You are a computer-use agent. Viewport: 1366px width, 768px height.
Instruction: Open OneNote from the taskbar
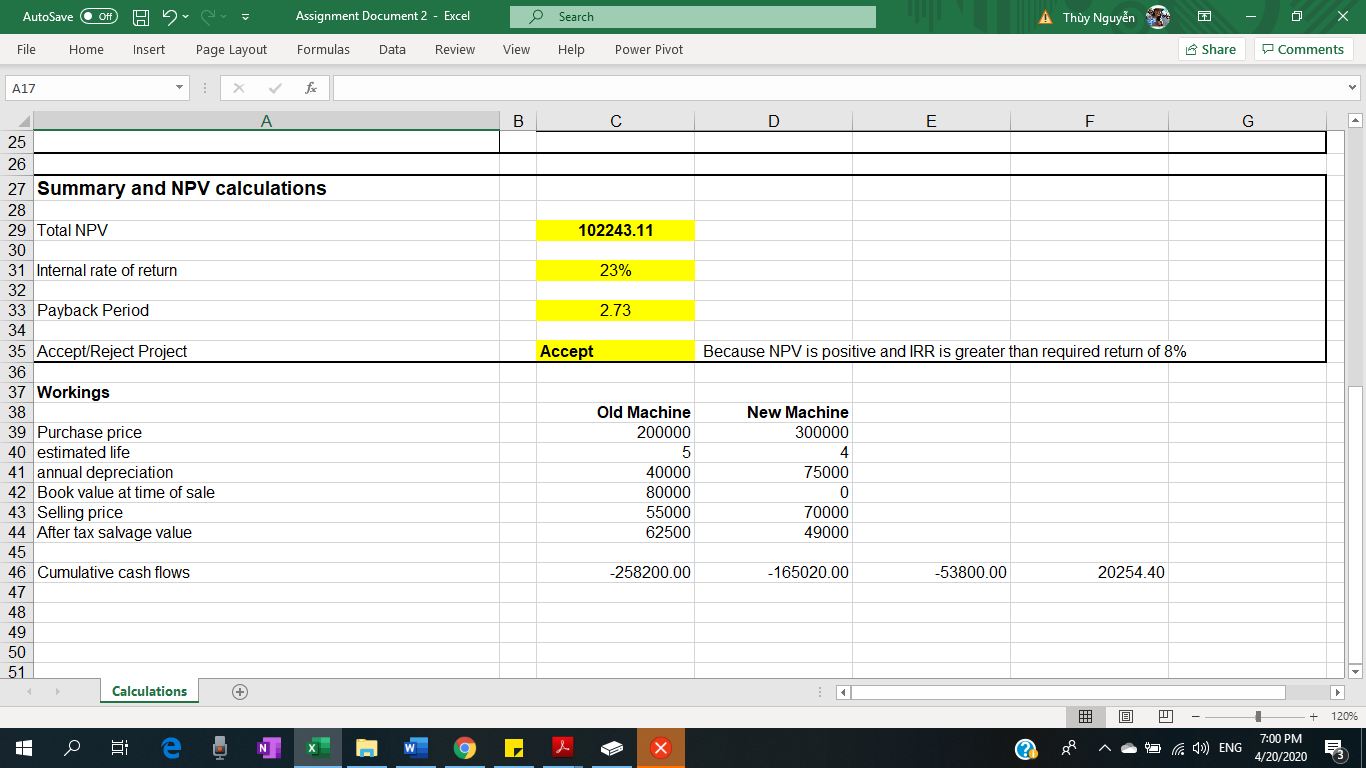point(268,748)
